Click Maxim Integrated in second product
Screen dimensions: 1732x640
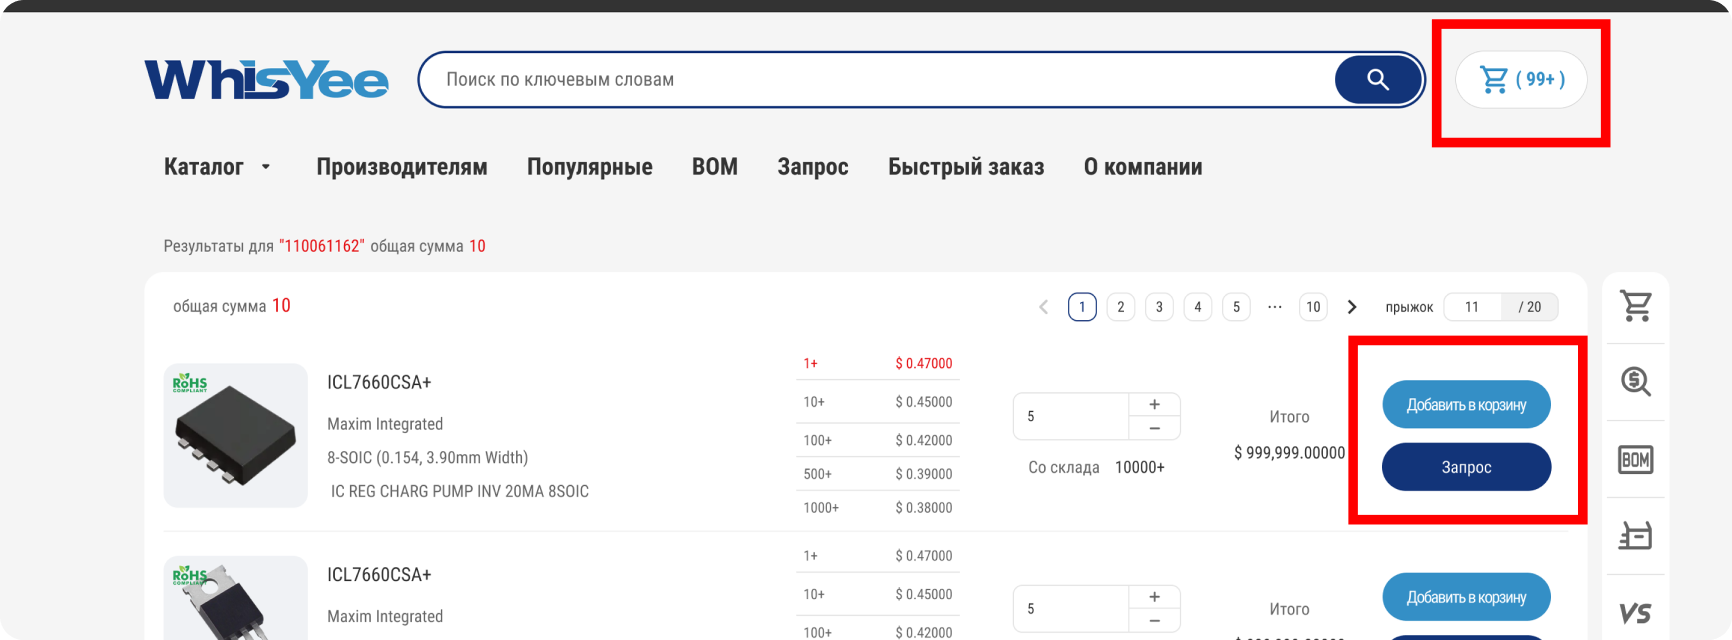click(x=385, y=617)
